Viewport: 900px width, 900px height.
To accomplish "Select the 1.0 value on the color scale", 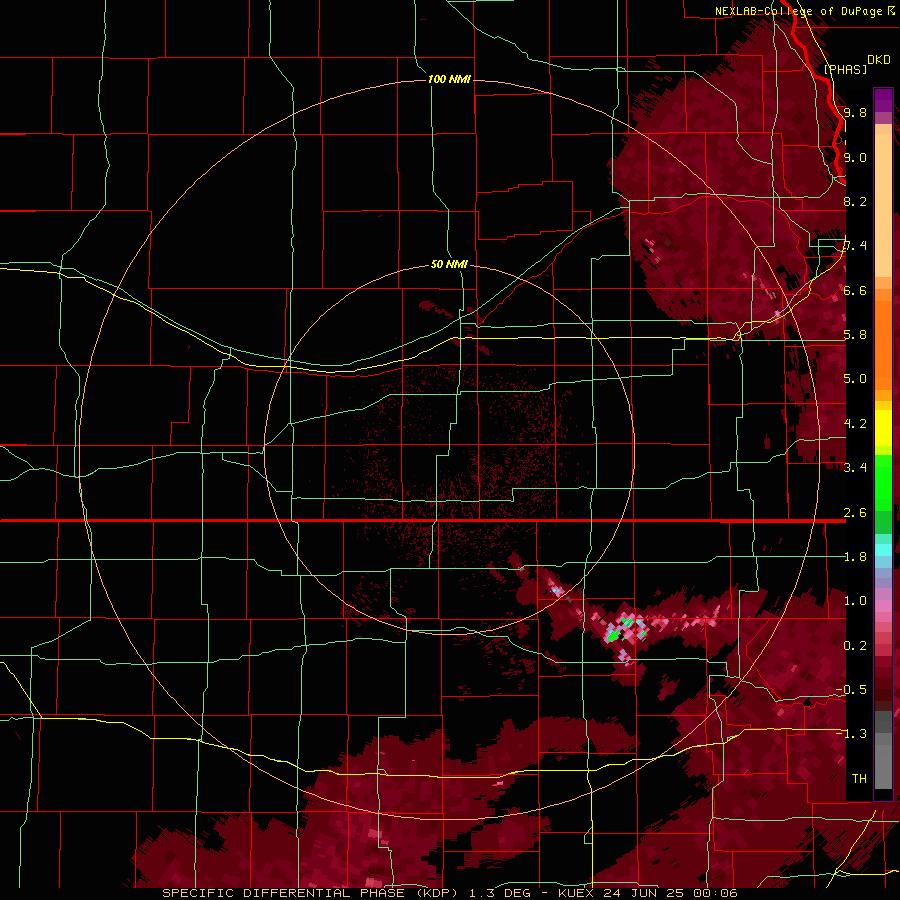I will click(855, 600).
